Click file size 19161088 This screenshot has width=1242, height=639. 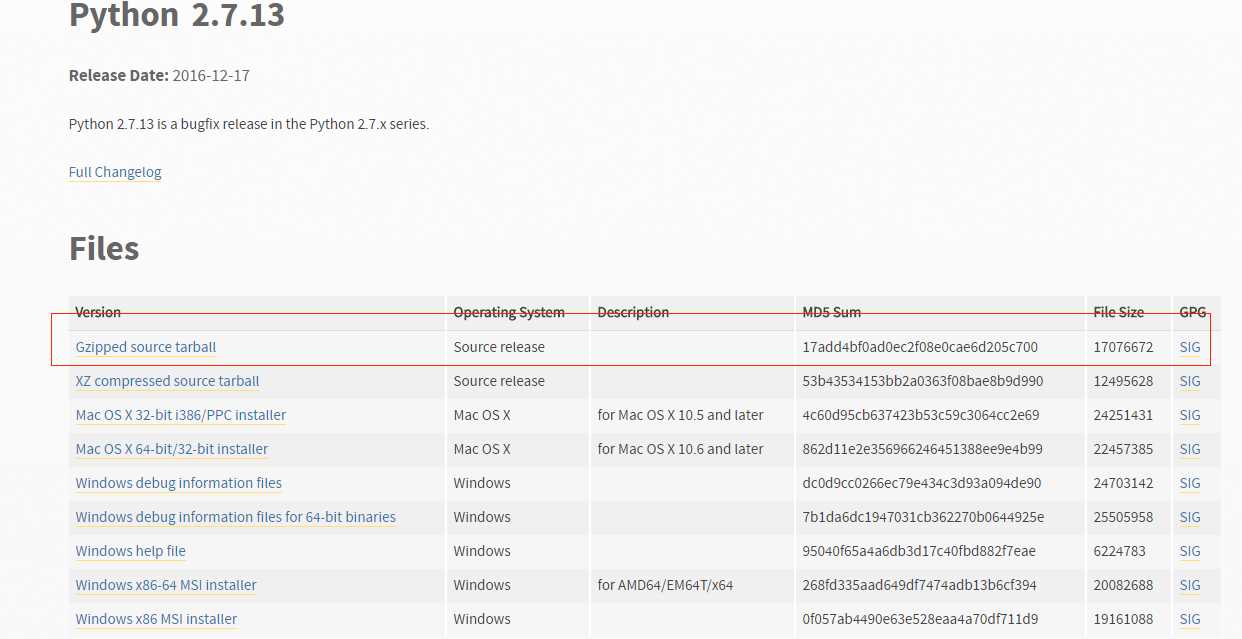[1123, 619]
